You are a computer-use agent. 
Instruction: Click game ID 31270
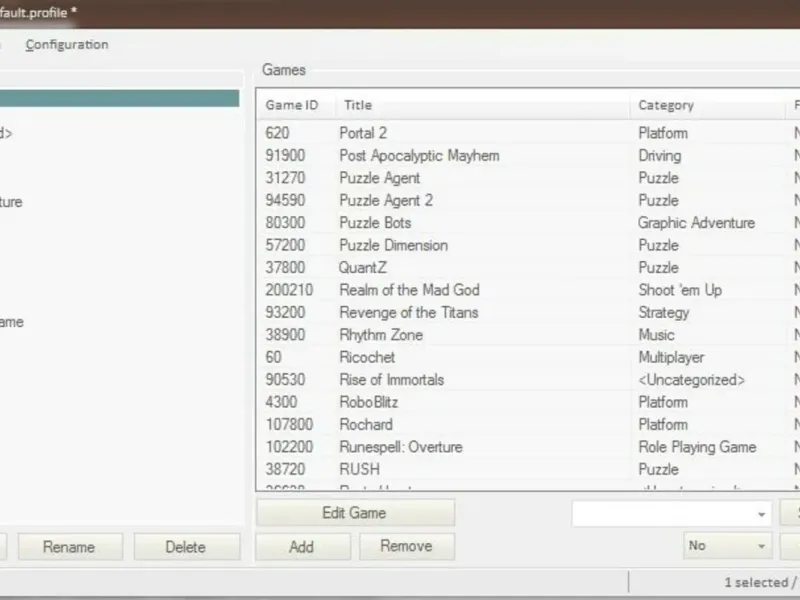[x=285, y=178]
